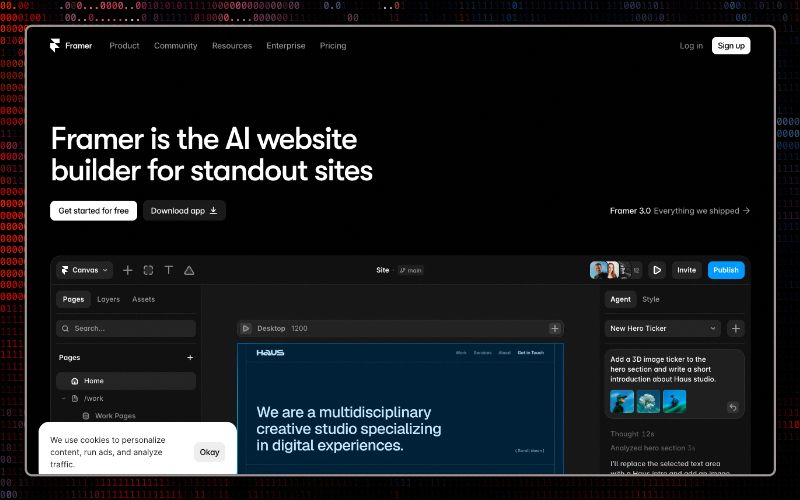Click Get started for free
This screenshot has width=800, height=500.
[93, 211]
